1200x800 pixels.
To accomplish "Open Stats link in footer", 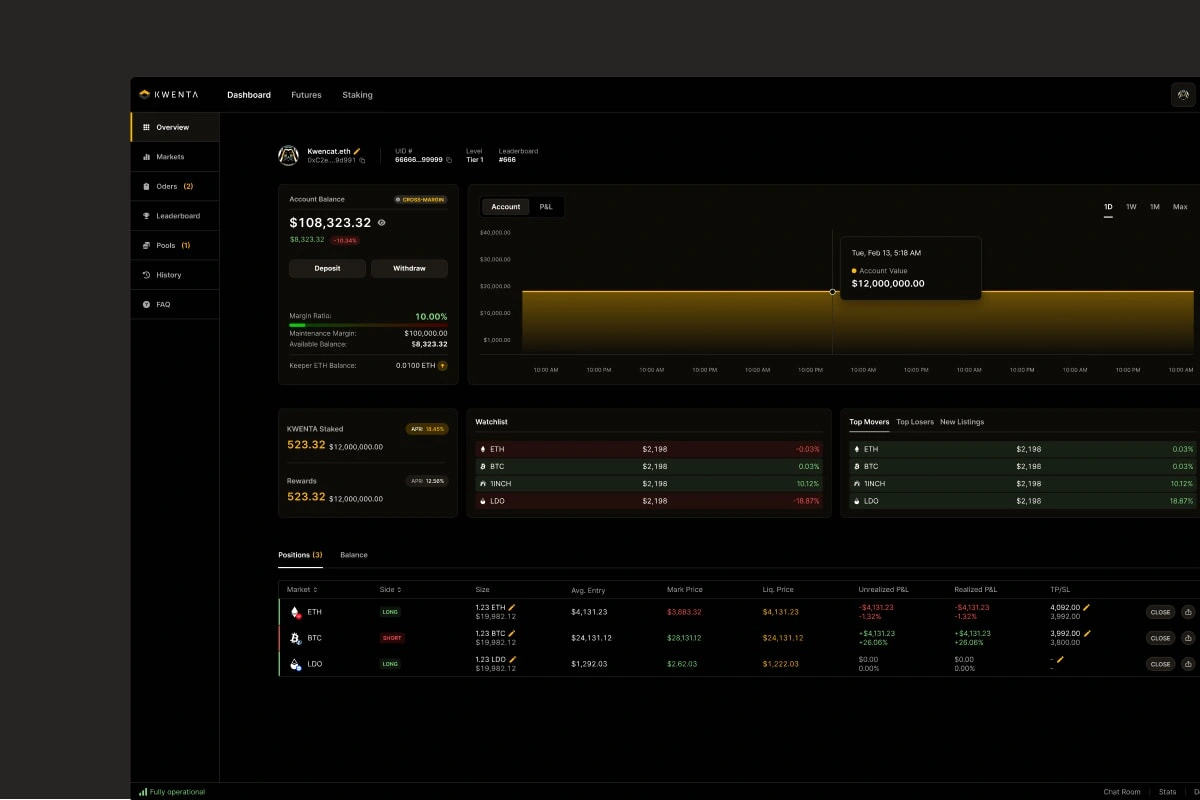I will click(1167, 792).
